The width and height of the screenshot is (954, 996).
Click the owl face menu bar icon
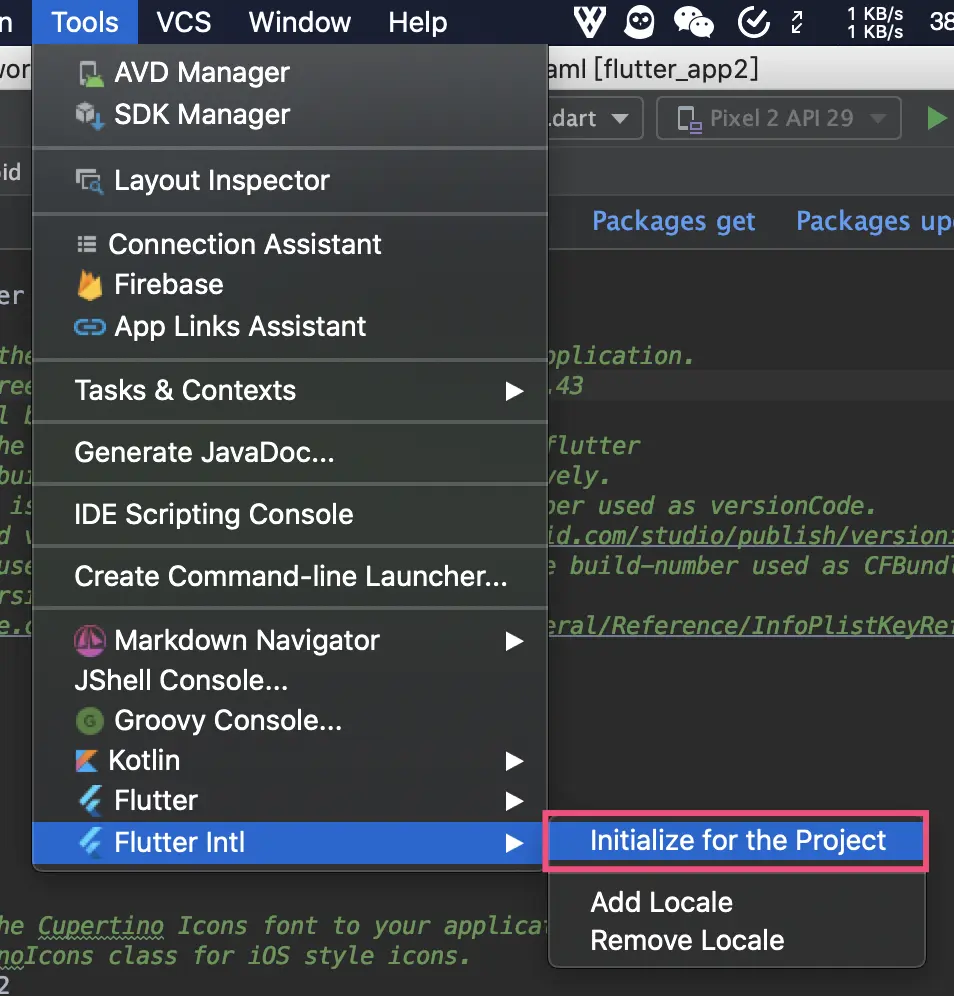click(x=640, y=22)
